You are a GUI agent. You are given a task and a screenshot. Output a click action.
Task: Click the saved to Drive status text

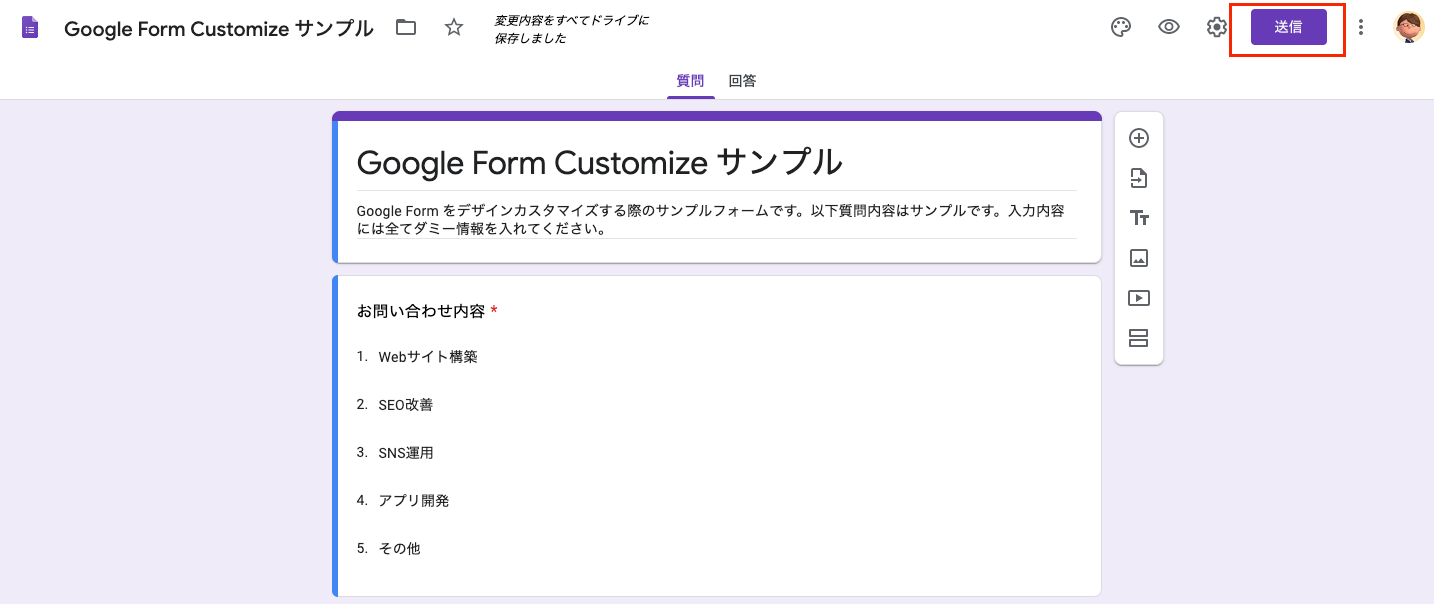[x=571, y=29]
